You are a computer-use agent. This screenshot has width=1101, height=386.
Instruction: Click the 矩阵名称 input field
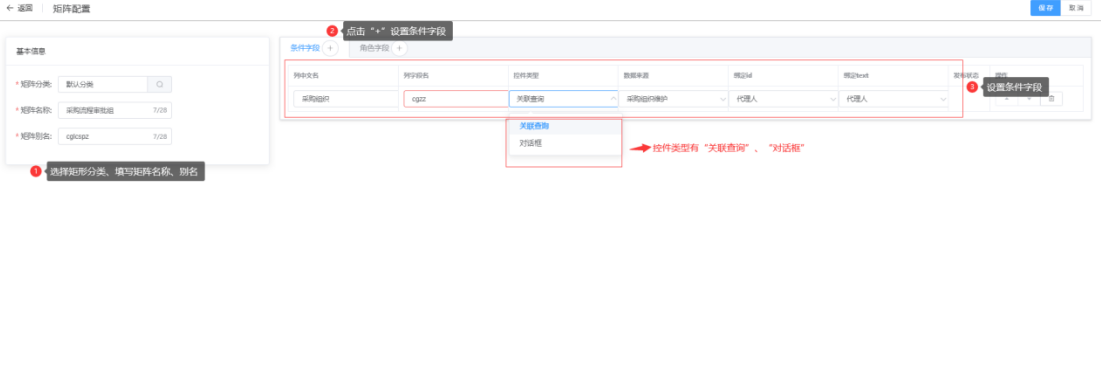[115, 110]
